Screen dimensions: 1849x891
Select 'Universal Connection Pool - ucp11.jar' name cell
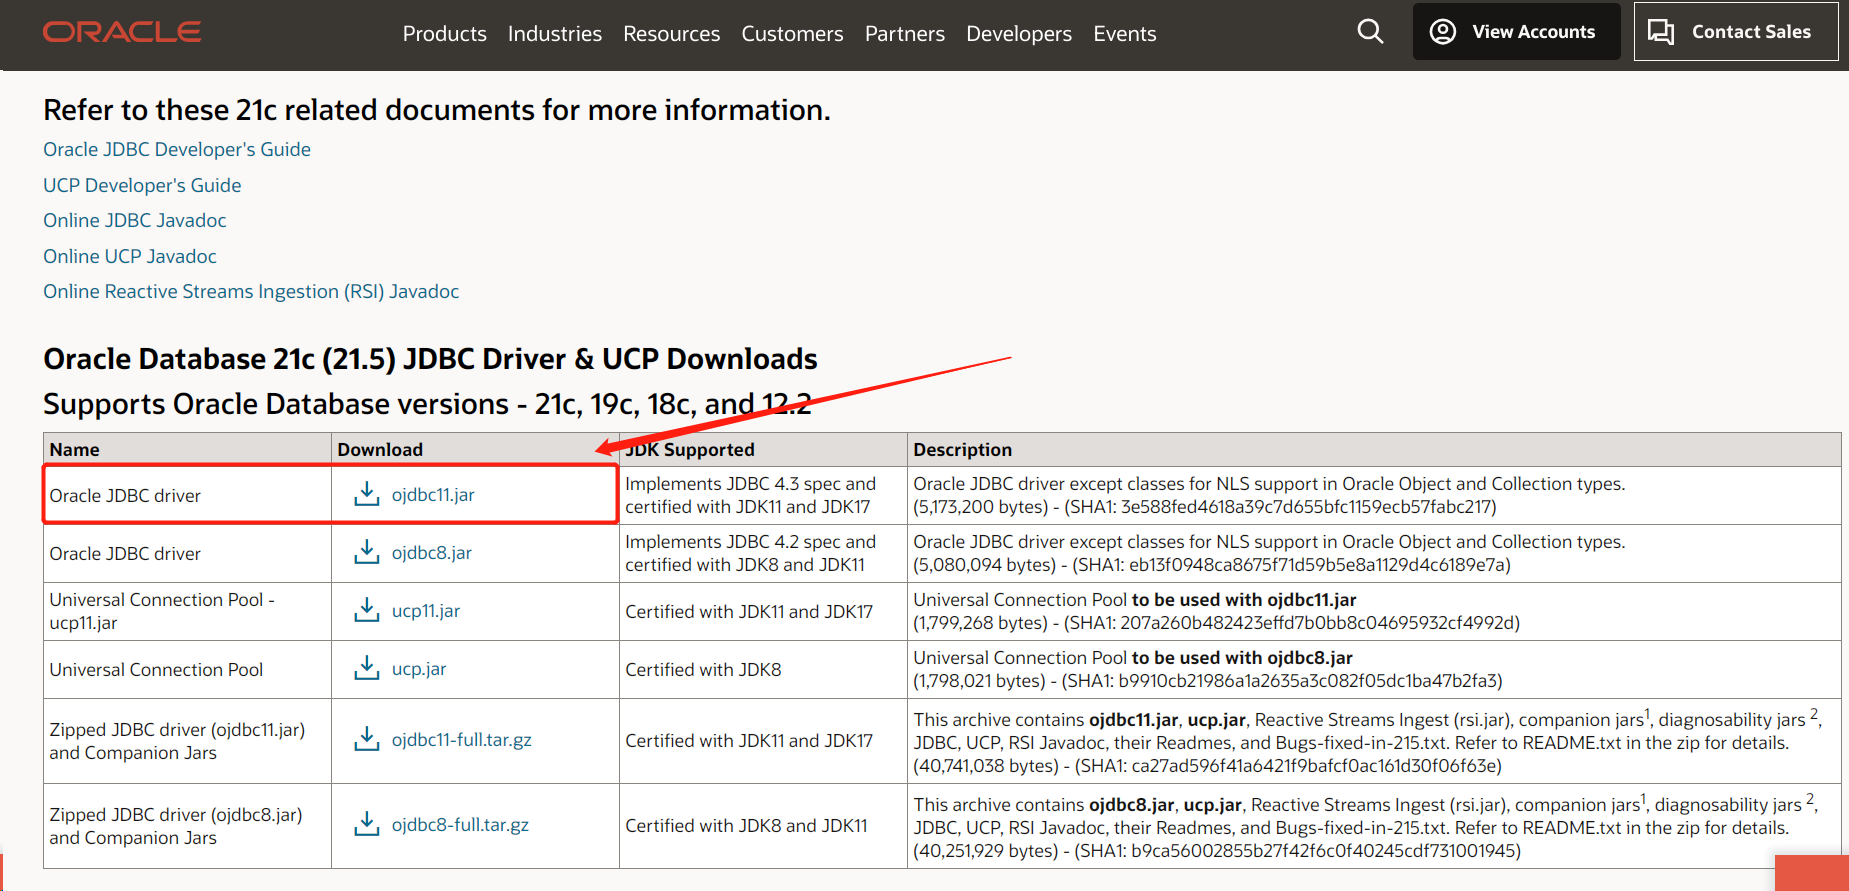pyautogui.click(x=187, y=611)
